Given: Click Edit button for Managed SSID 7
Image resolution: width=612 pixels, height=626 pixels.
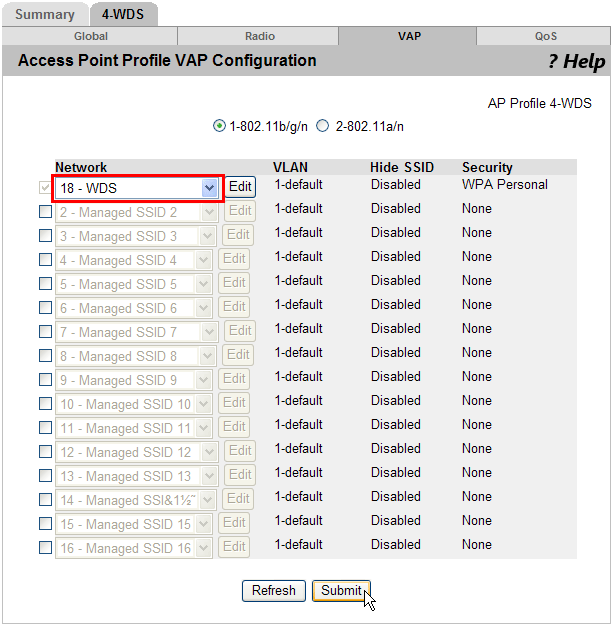Looking at the screenshot, I should point(240,331).
